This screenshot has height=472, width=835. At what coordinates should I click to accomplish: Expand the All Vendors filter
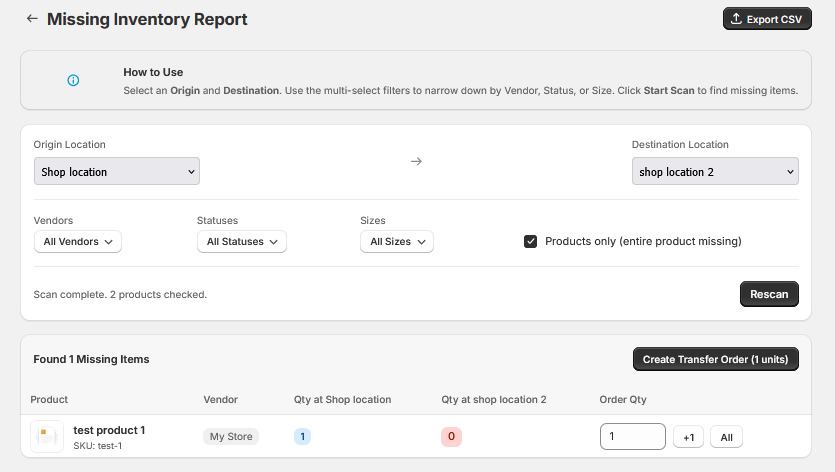[78, 242]
